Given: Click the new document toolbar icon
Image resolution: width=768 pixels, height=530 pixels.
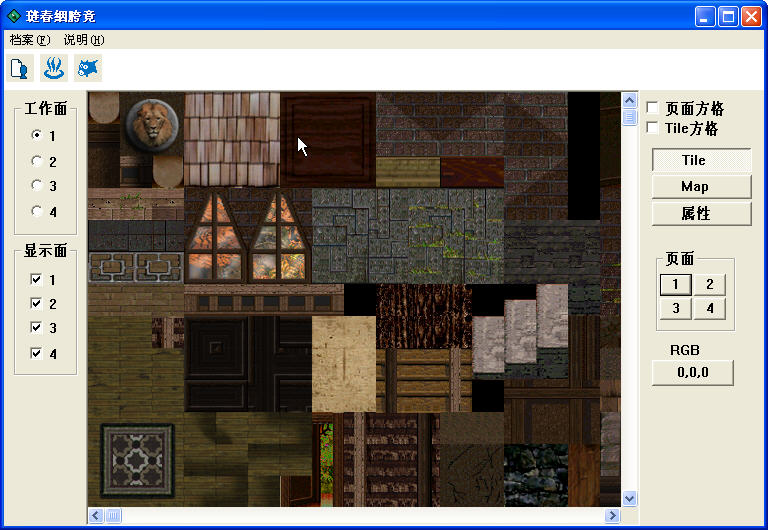Looking at the screenshot, I should 20,68.
